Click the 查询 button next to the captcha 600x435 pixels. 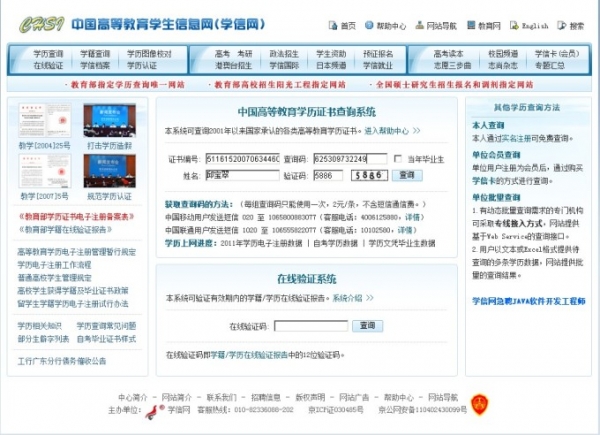coord(407,175)
